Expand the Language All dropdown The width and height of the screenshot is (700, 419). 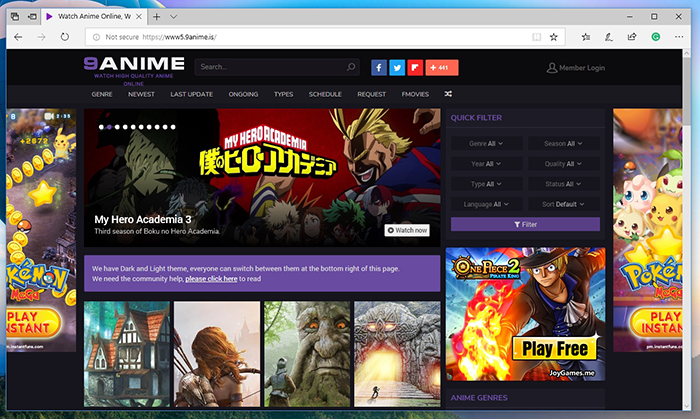point(486,204)
